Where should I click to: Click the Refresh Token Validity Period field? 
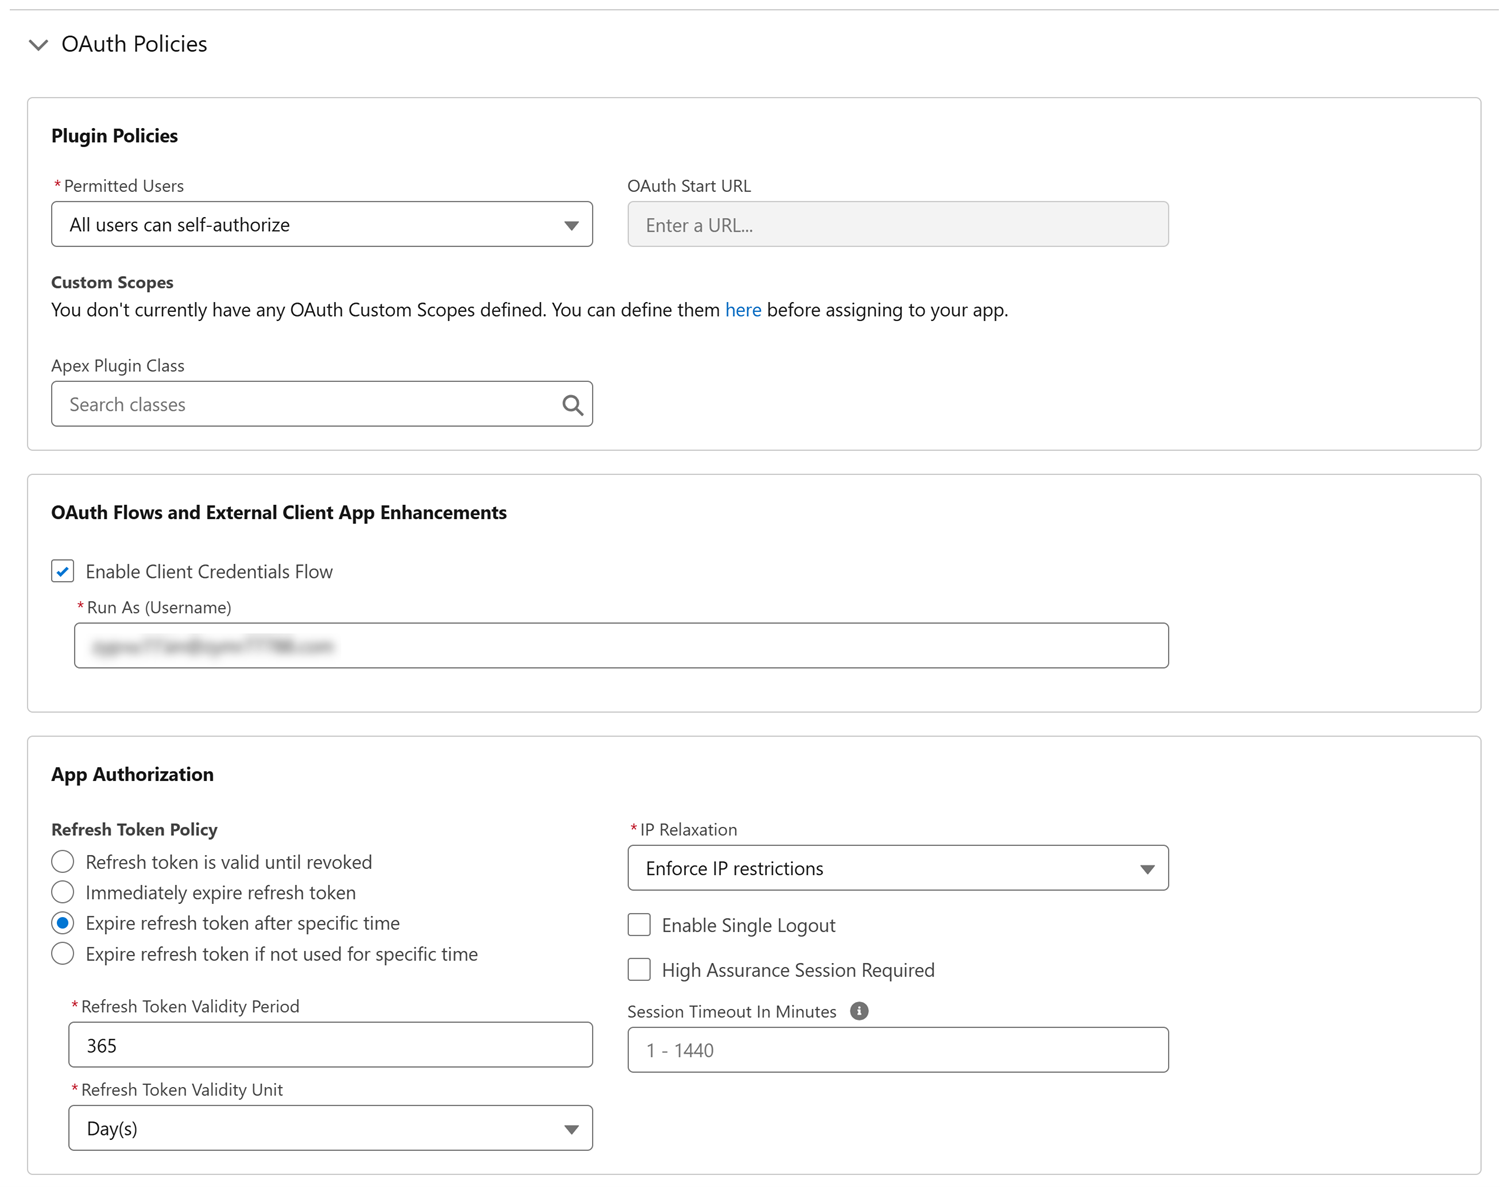(330, 1045)
